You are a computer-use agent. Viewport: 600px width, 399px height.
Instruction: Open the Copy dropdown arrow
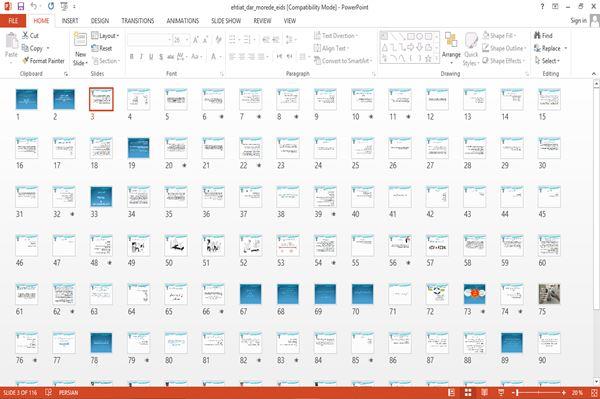pos(48,48)
